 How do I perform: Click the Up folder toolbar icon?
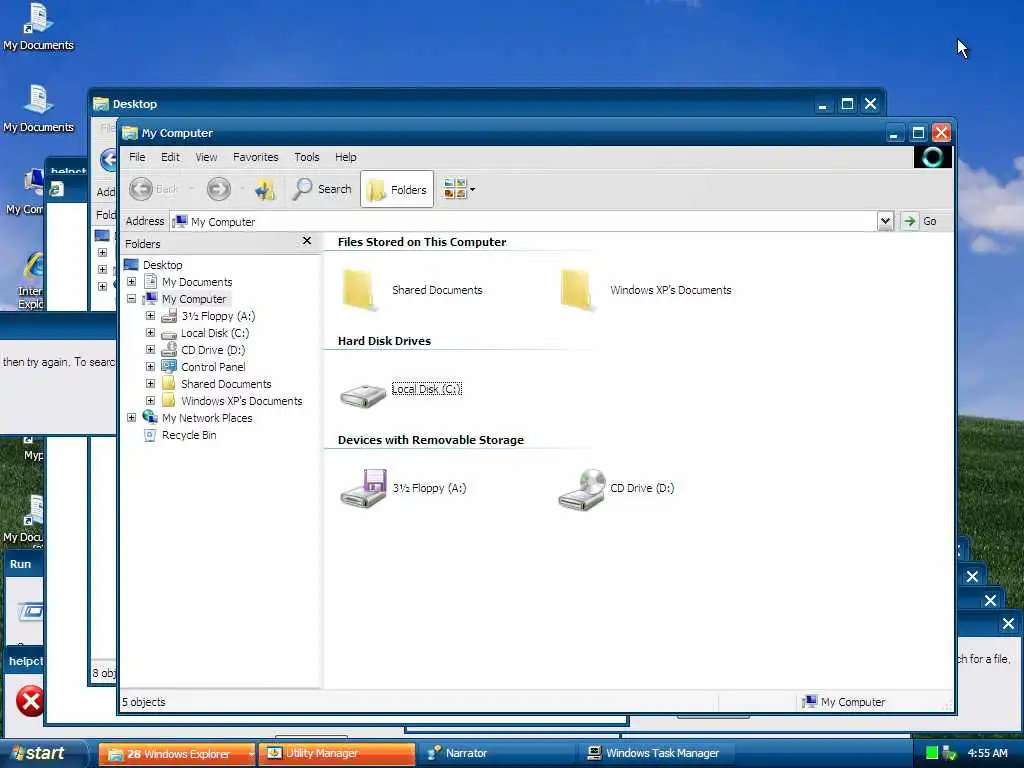point(265,189)
